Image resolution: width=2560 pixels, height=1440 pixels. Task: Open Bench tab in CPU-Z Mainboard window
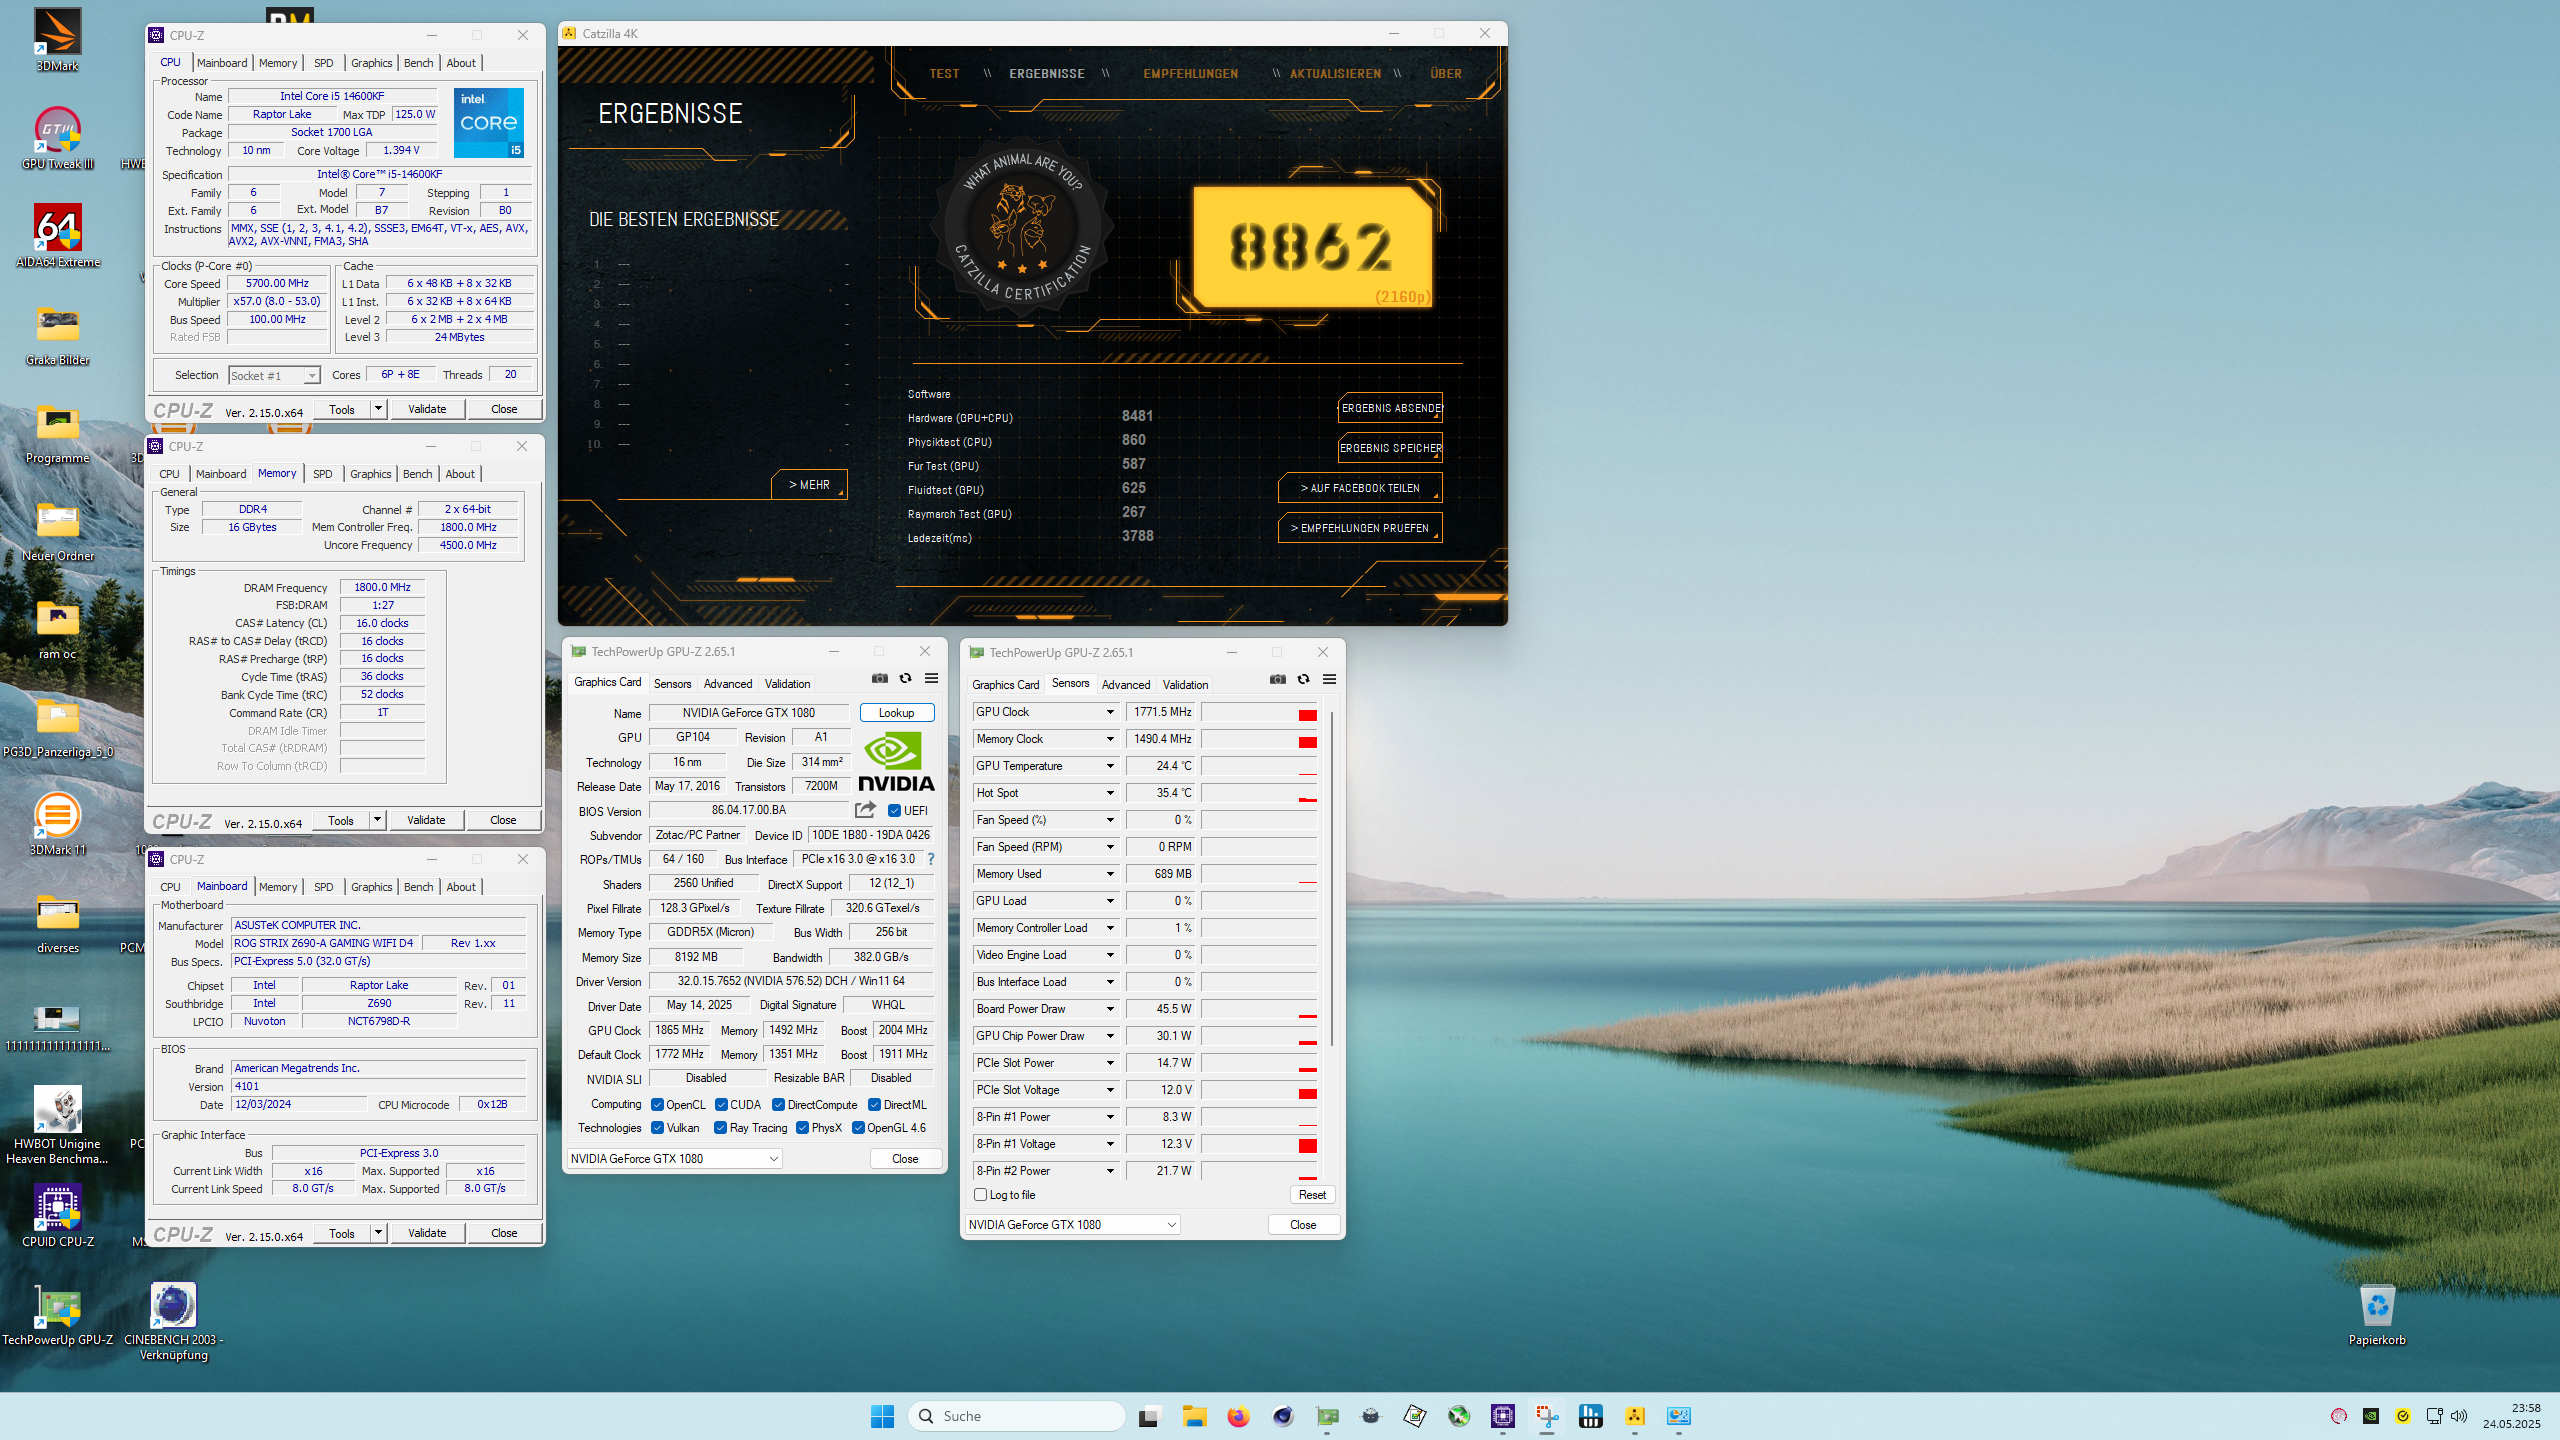(x=418, y=887)
